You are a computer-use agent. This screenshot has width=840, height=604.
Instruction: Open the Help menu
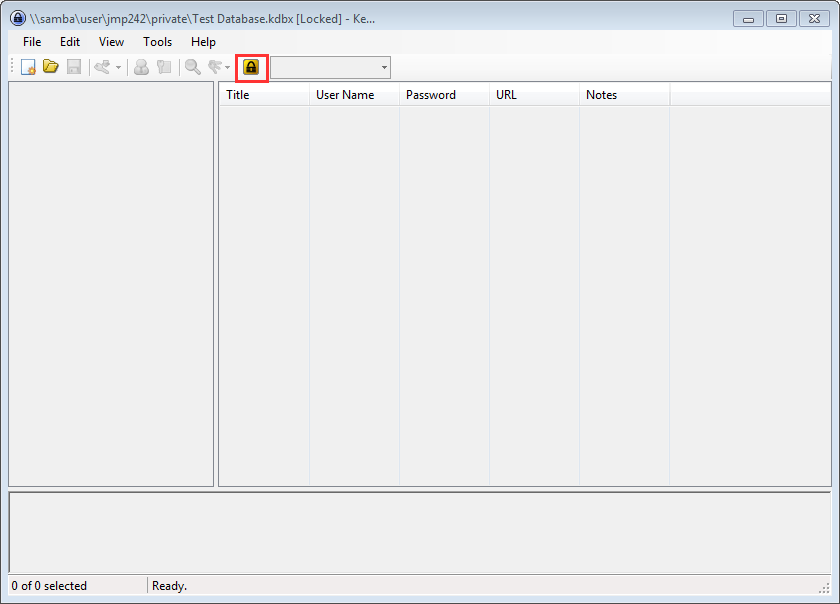click(x=204, y=42)
